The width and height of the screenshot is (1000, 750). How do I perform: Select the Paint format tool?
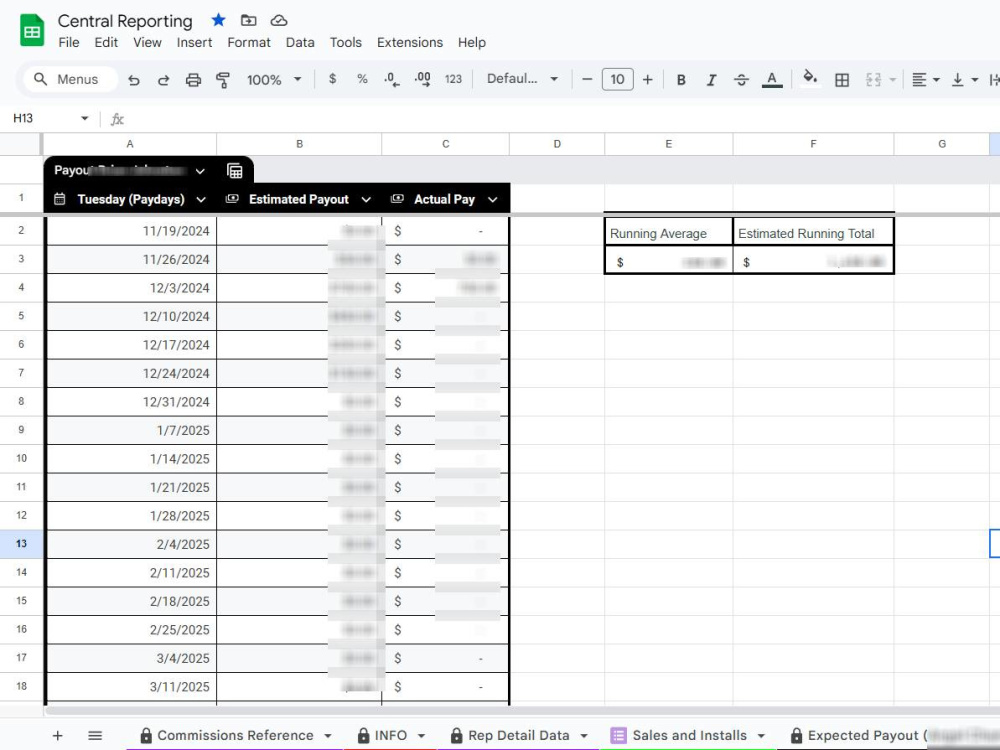pyautogui.click(x=223, y=80)
